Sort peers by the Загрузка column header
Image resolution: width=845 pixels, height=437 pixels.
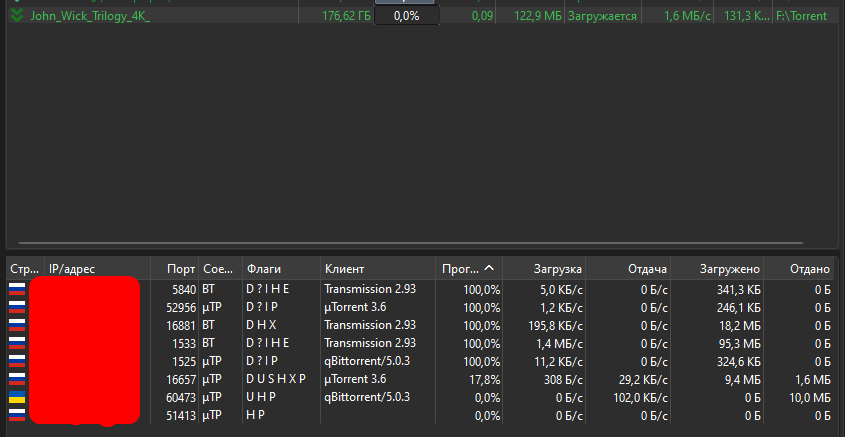click(558, 269)
